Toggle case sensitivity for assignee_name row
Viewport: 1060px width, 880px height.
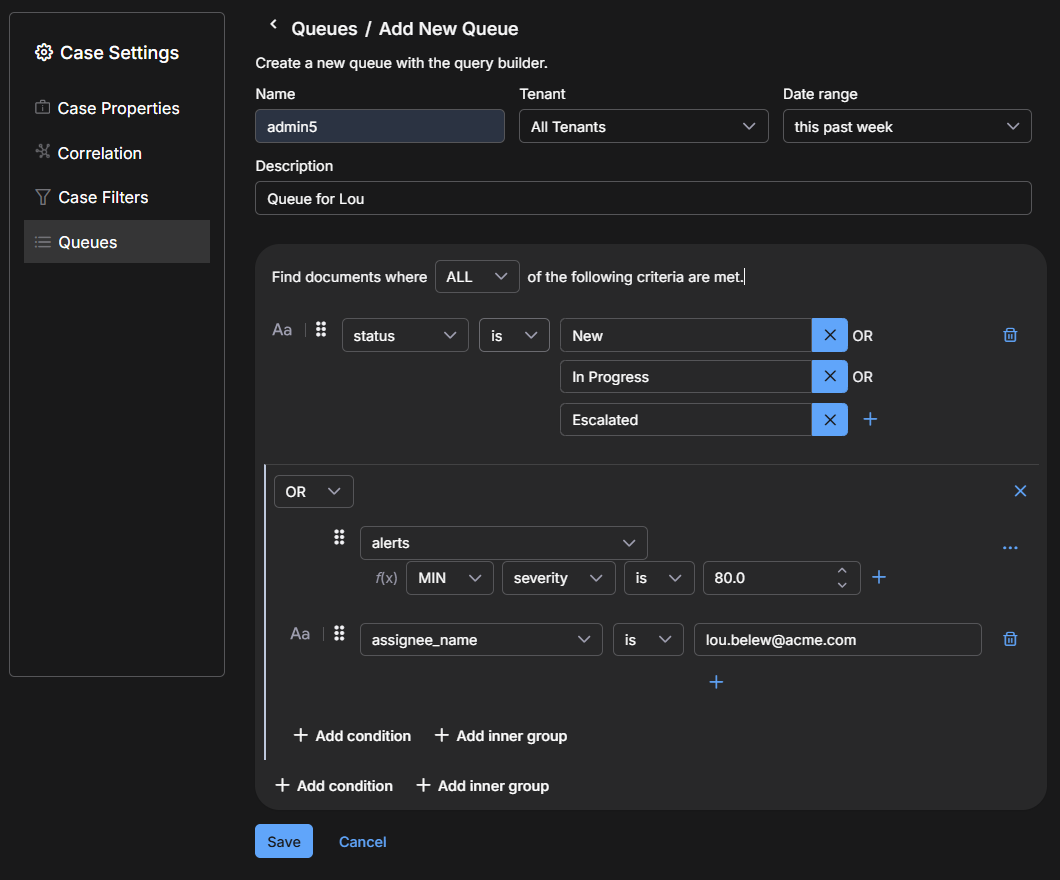[x=300, y=634]
